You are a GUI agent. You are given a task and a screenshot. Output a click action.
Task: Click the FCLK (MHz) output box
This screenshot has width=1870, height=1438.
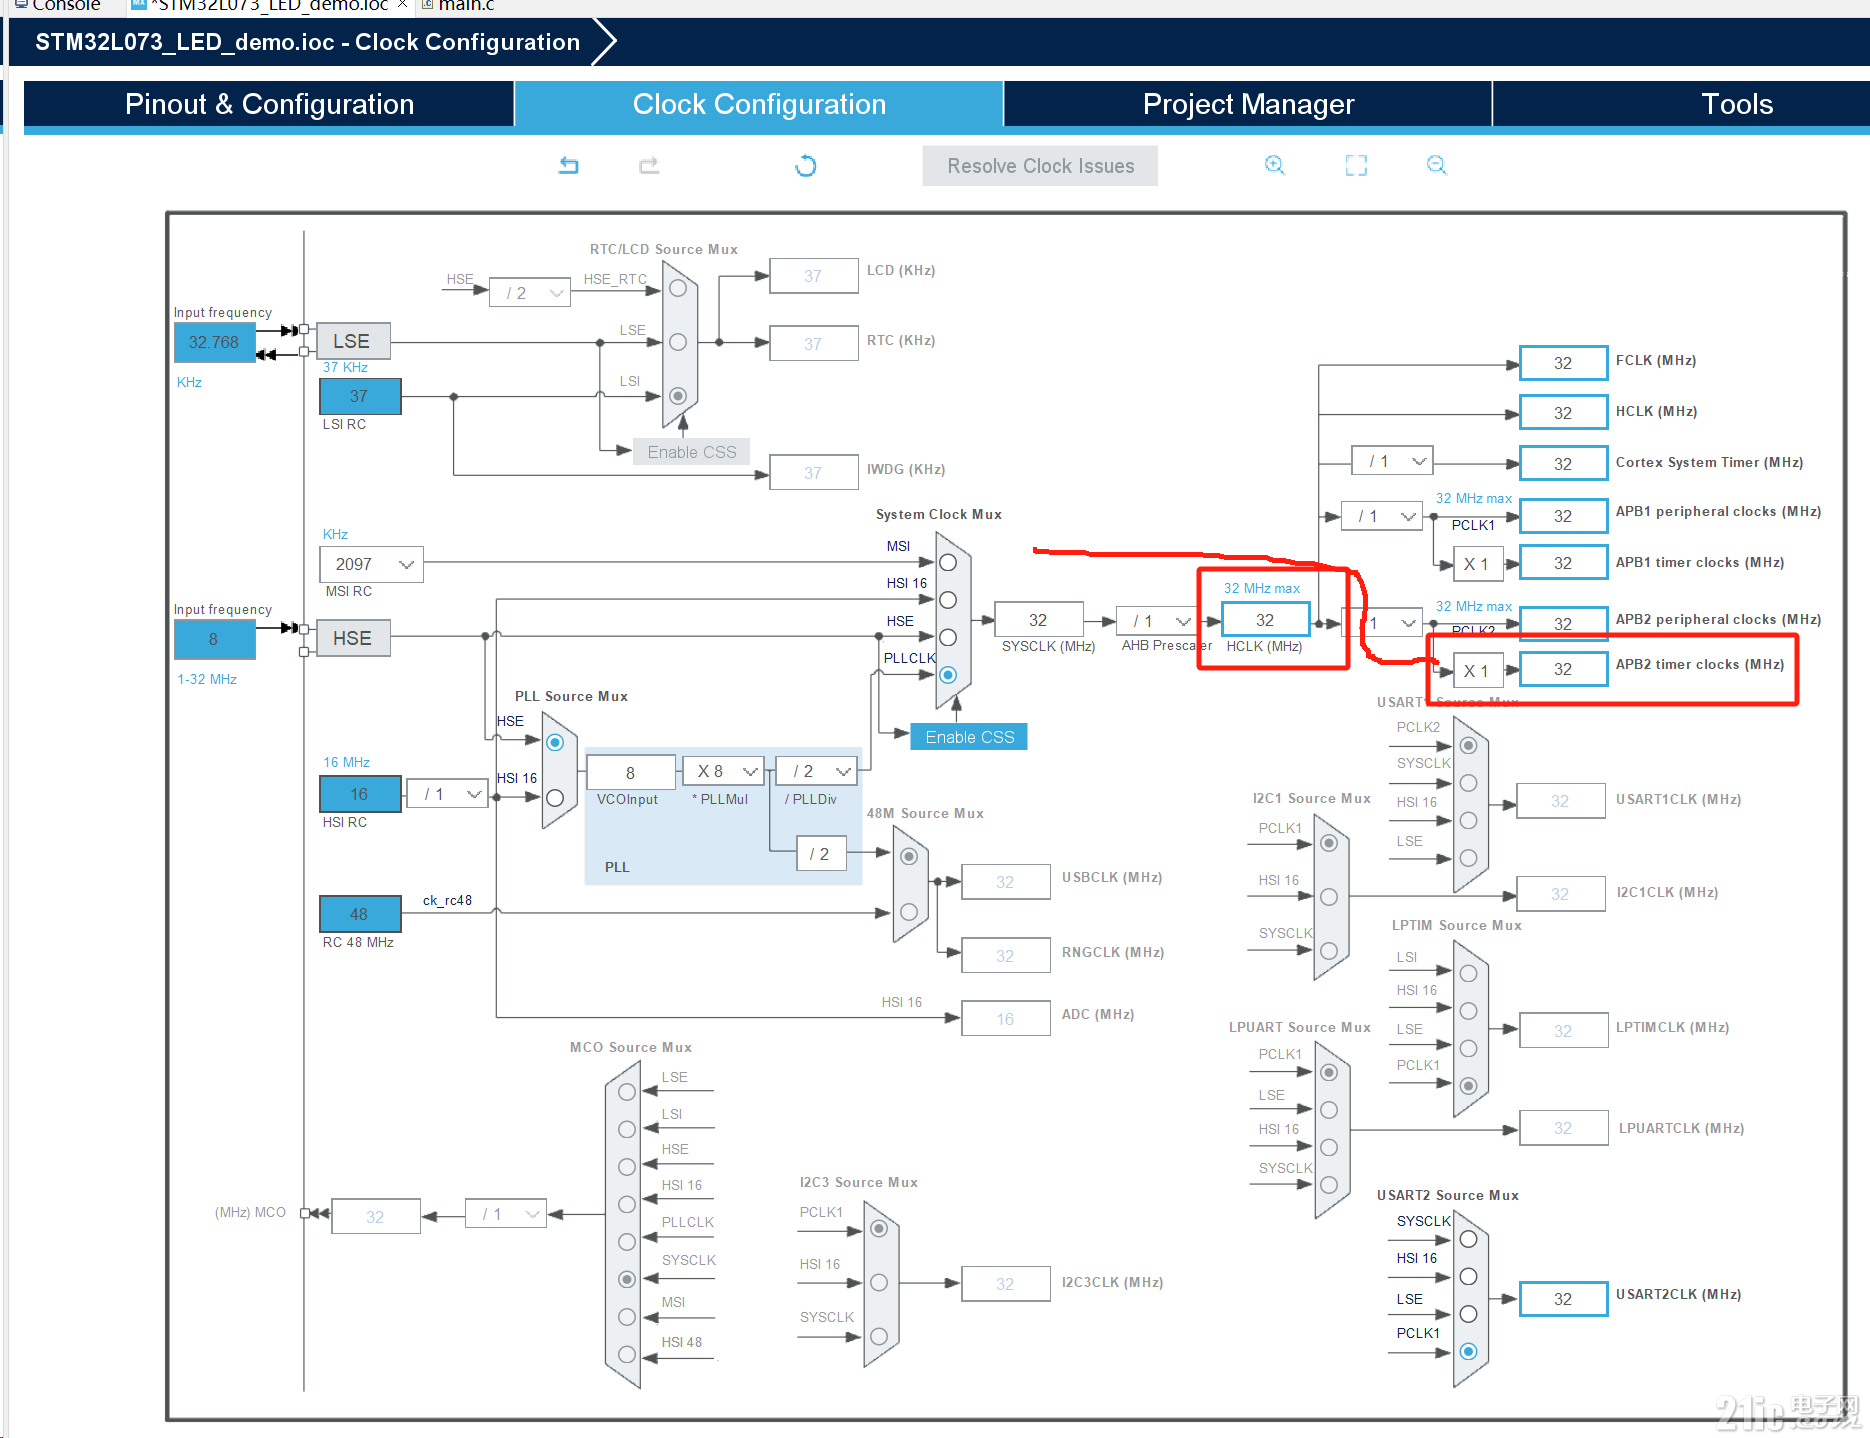click(x=1564, y=363)
